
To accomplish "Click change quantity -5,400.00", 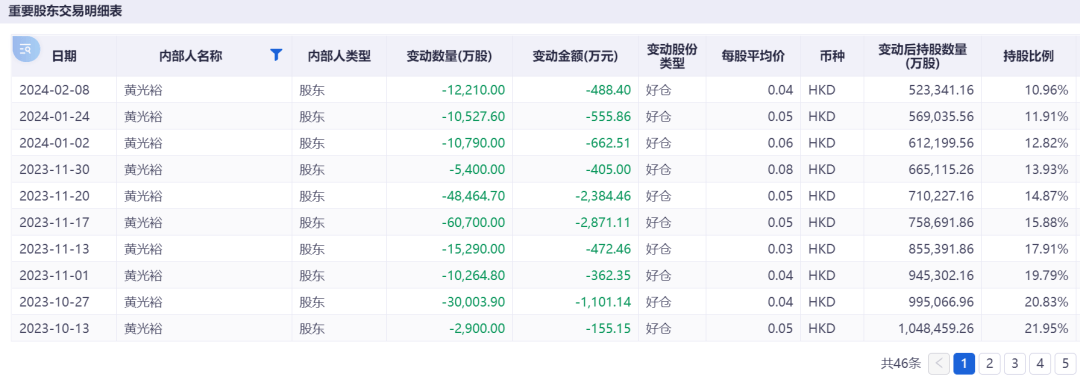I will click(477, 169).
